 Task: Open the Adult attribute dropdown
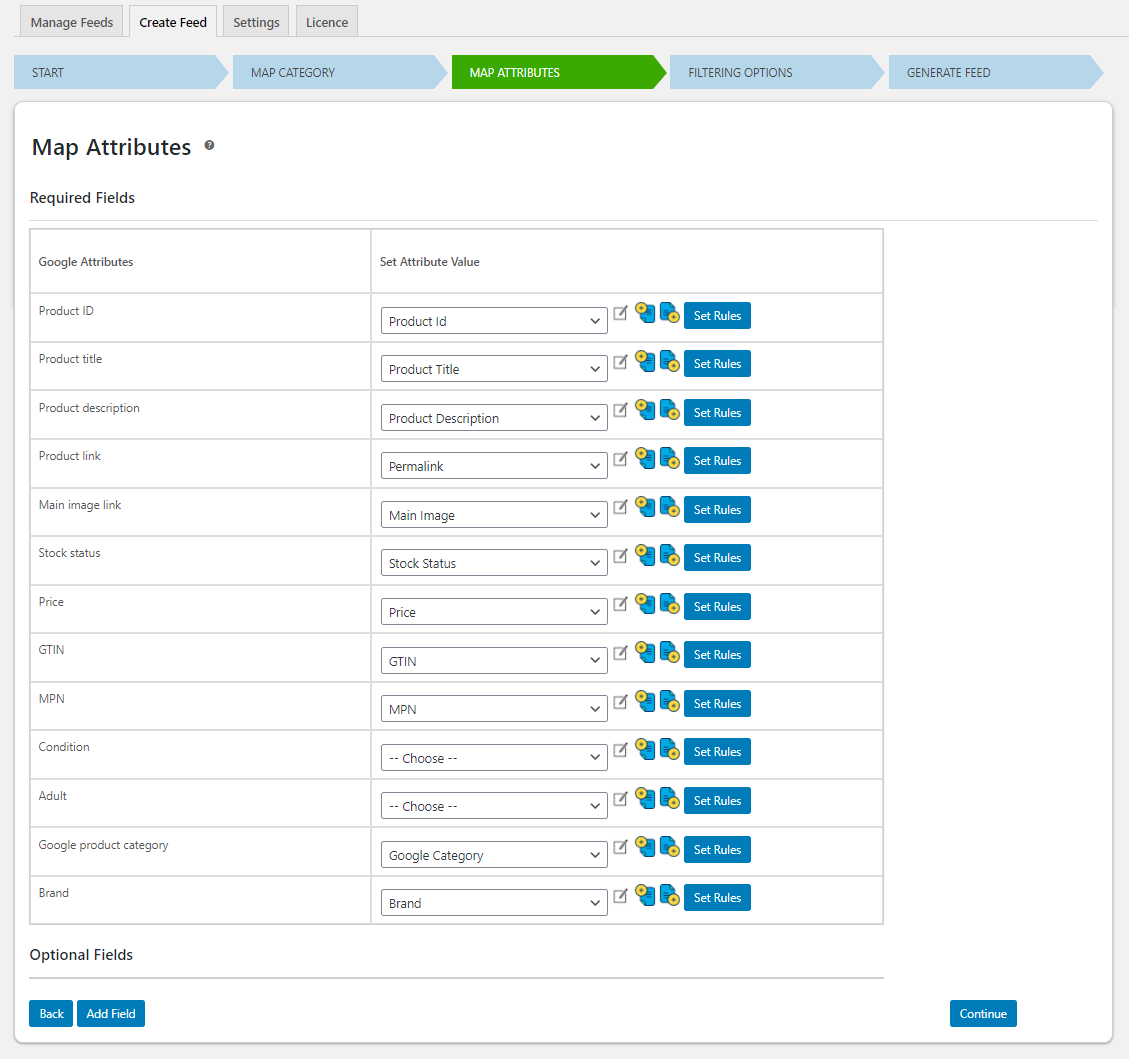[494, 805]
